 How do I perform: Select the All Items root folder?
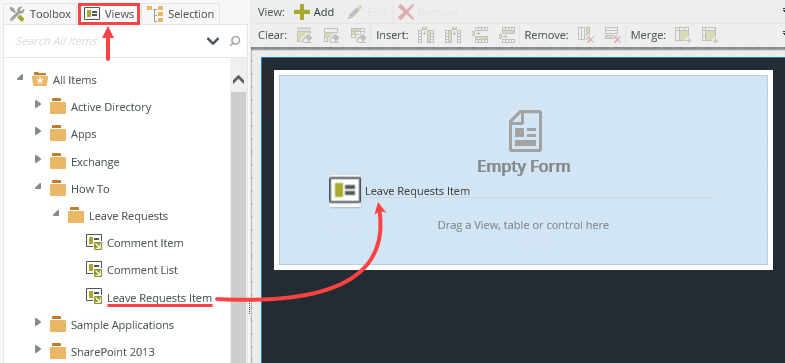[75, 80]
